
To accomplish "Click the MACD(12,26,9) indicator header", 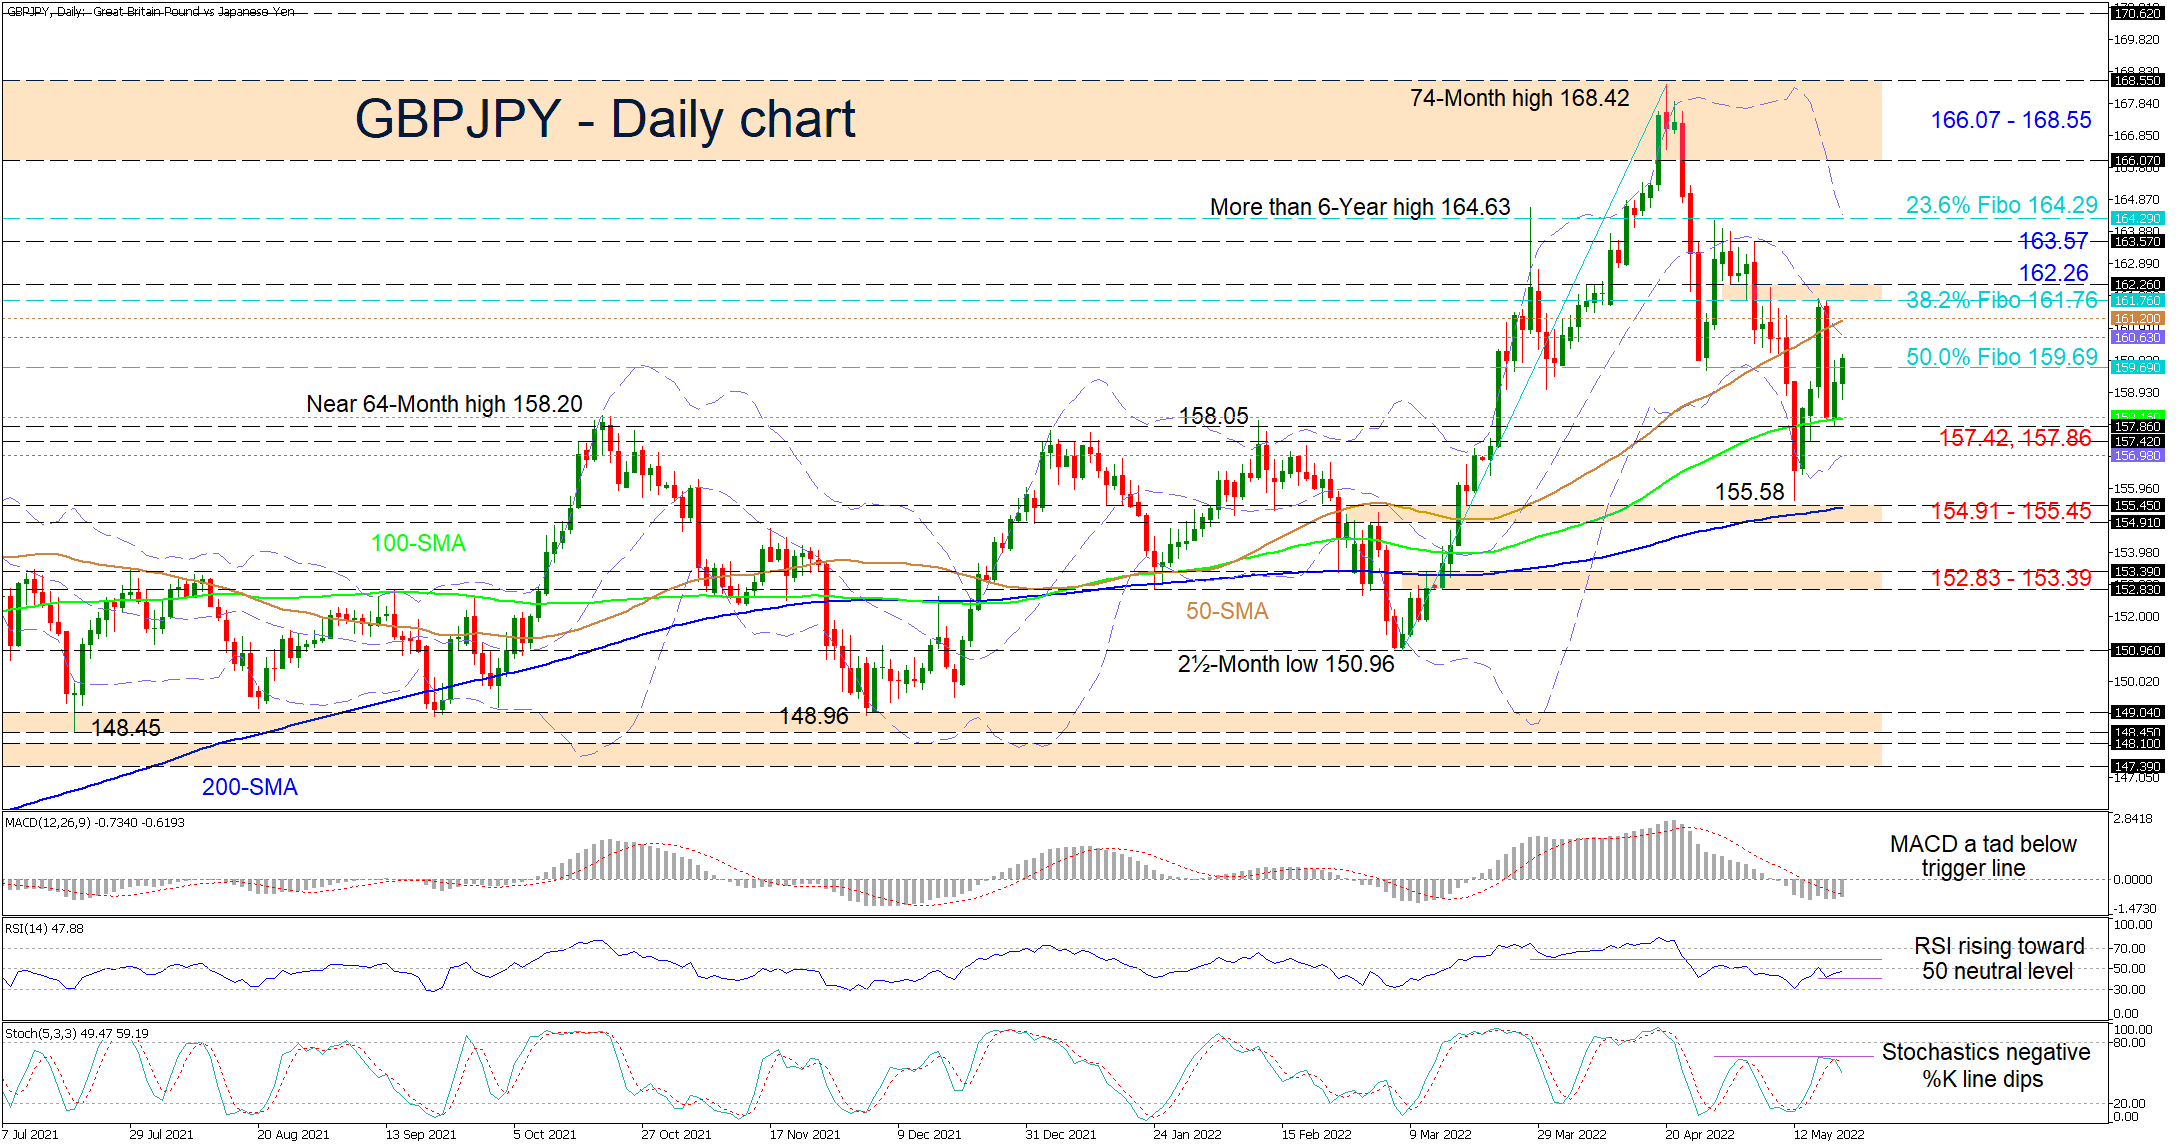I will [95, 822].
